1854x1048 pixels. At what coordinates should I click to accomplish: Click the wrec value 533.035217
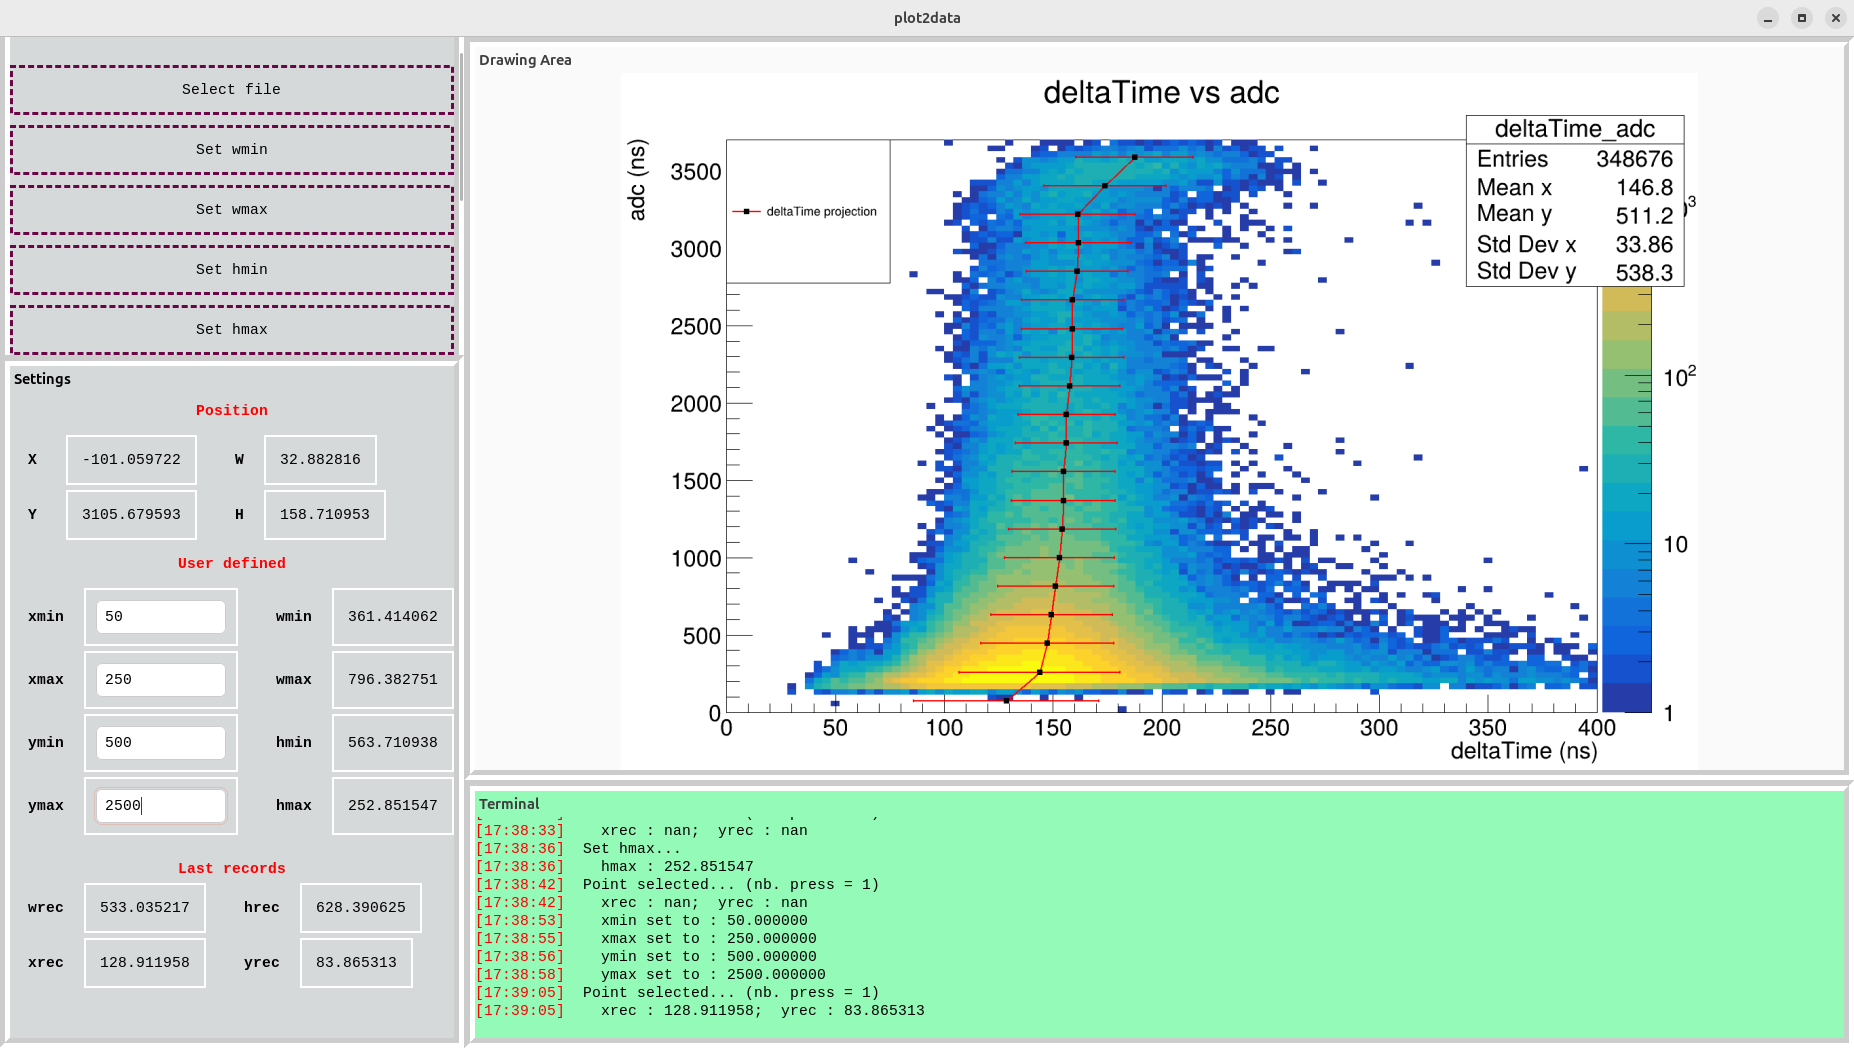point(145,908)
